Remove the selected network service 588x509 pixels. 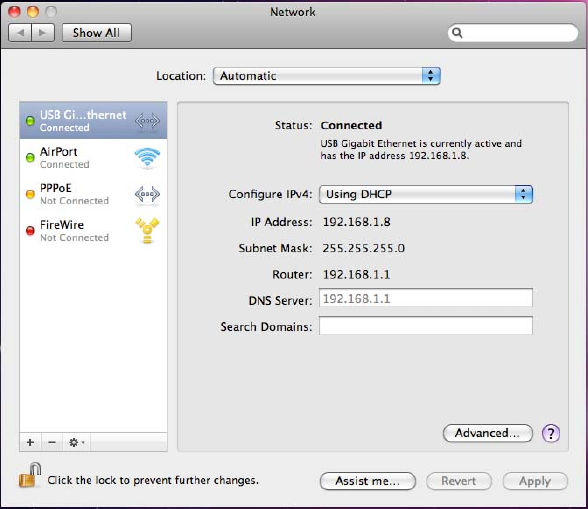(52, 442)
